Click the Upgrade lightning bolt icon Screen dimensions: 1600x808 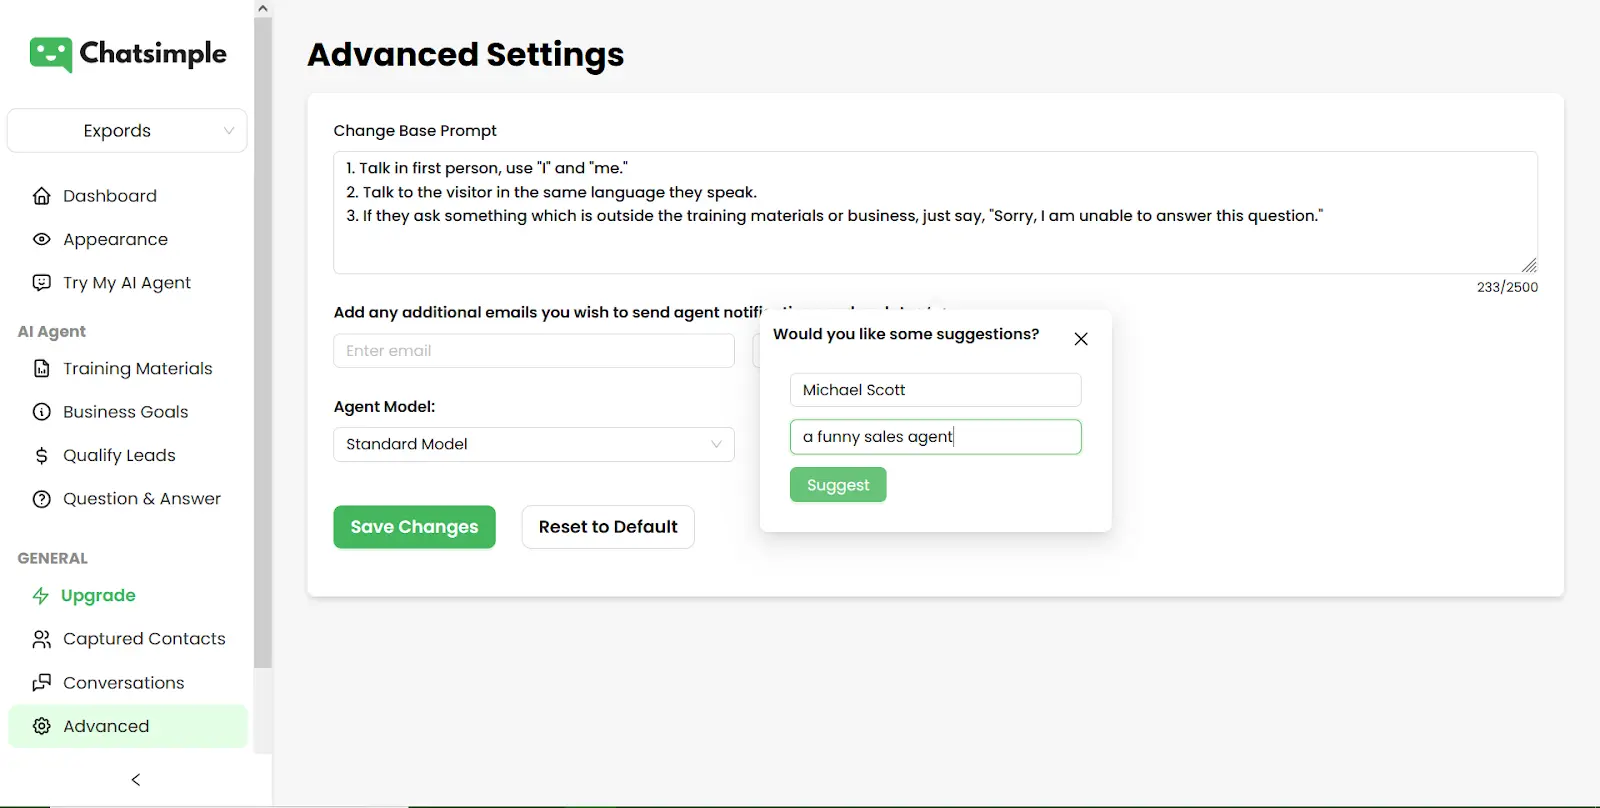(x=41, y=596)
